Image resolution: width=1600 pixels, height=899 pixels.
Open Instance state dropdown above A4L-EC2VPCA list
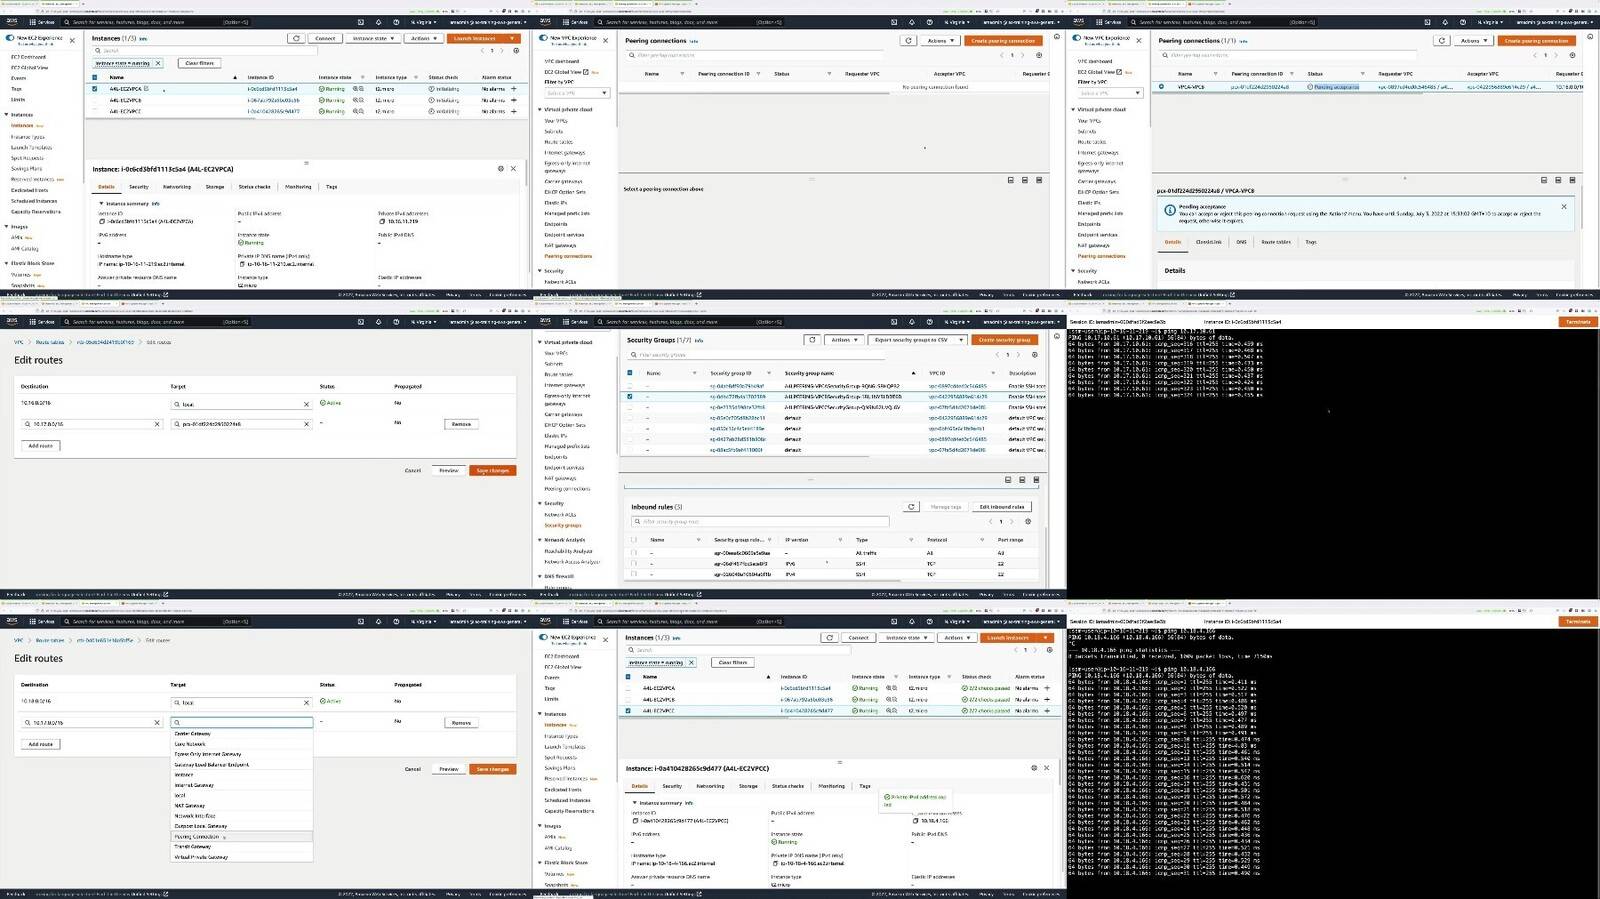click(x=374, y=38)
